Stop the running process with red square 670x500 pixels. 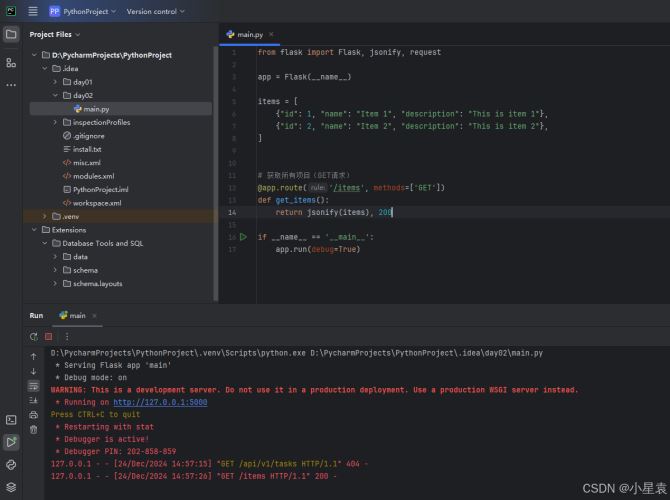[x=48, y=337]
